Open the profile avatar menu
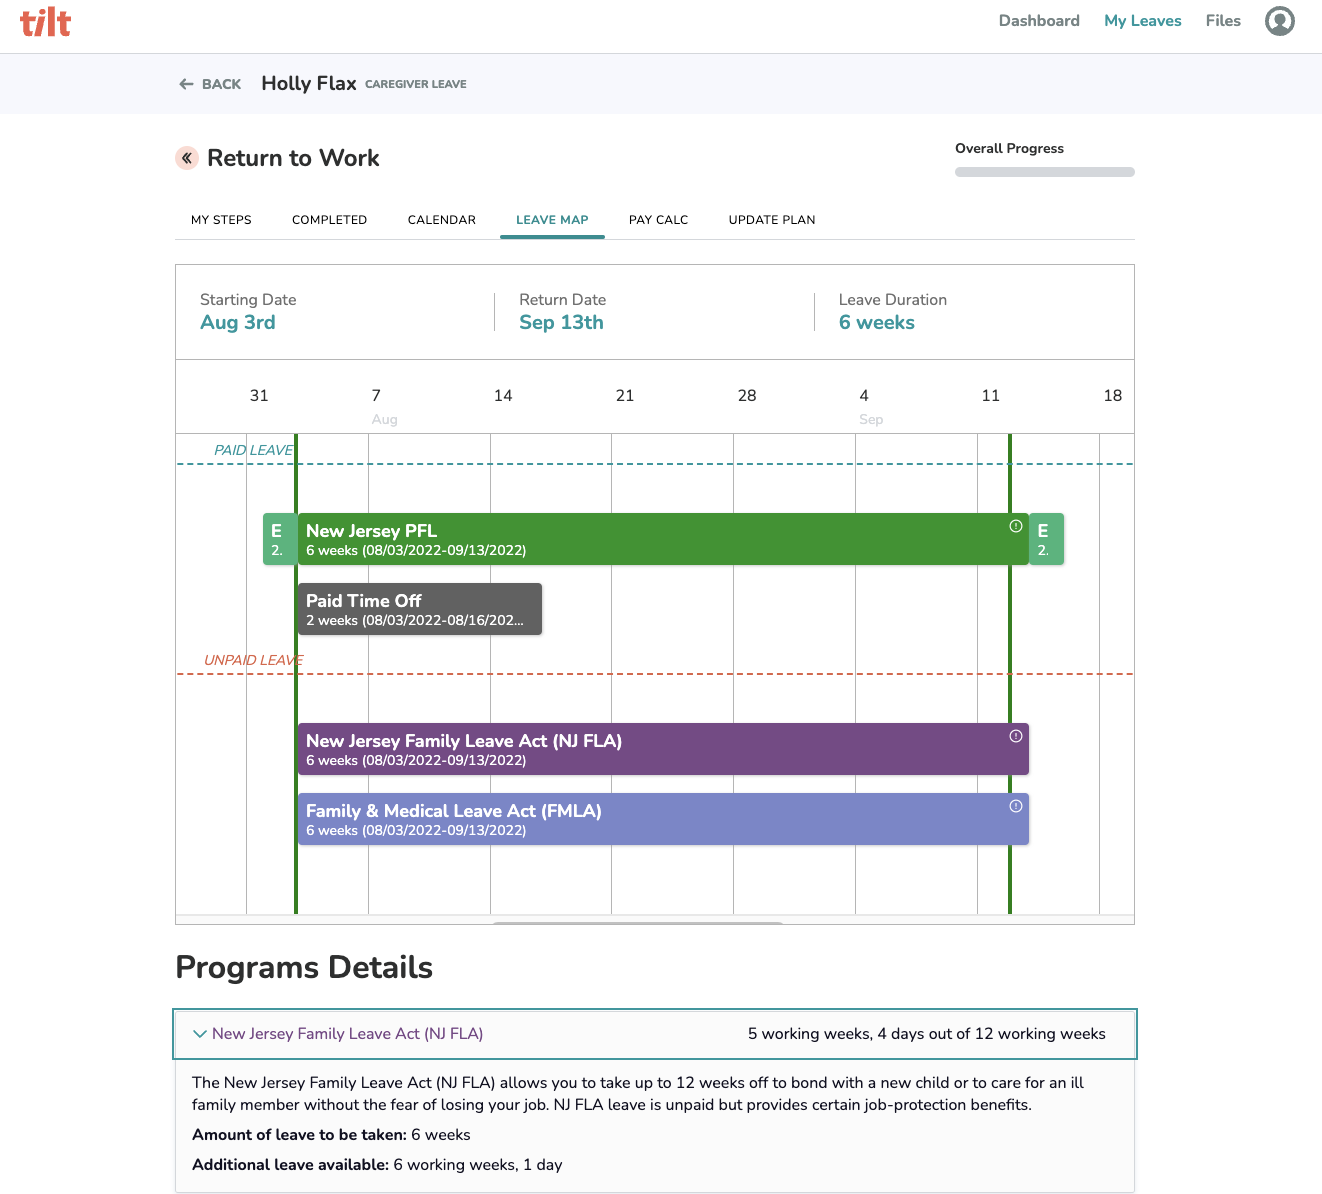1322x1194 pixels. pos(1279,20)
